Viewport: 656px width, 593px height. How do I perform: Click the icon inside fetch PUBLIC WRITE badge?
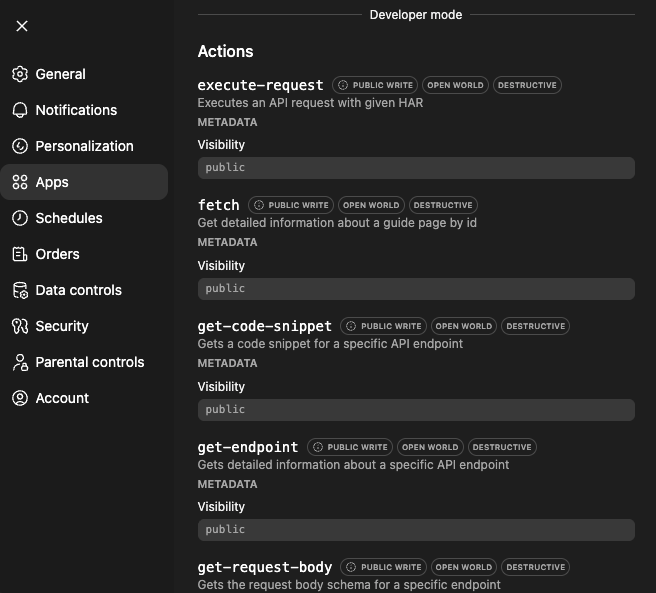point(259,205)
